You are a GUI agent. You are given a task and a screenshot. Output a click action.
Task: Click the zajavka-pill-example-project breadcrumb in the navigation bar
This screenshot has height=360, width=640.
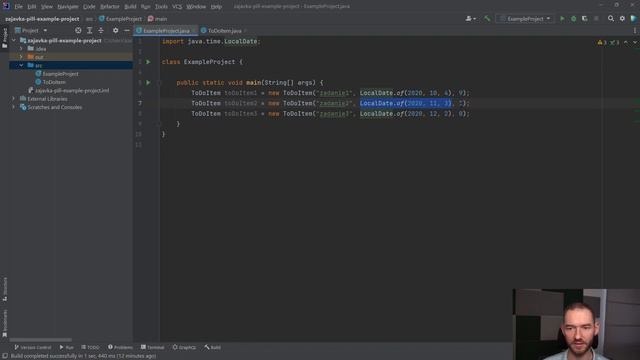coord(42,19)
